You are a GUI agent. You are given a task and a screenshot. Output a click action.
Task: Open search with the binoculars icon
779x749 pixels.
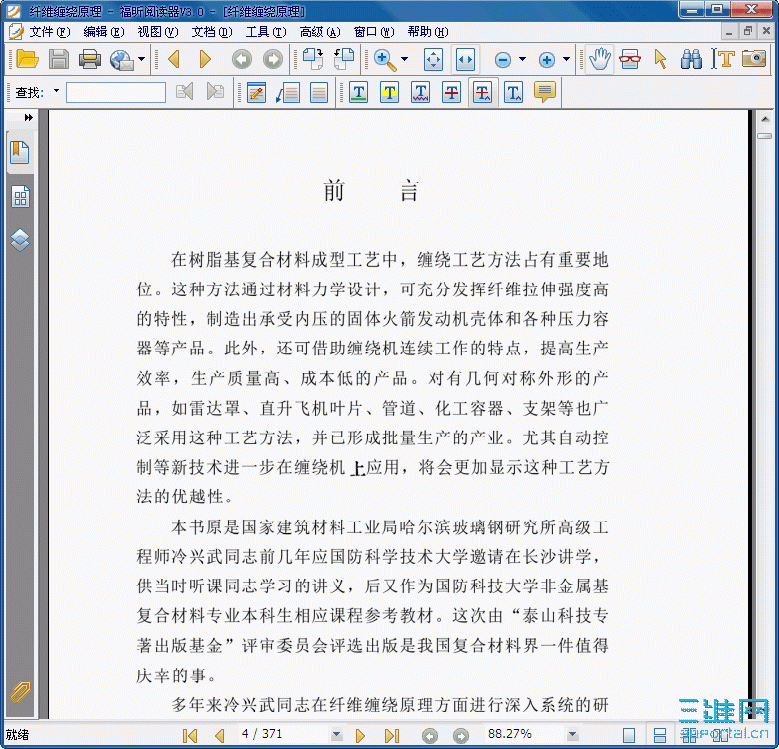click(691, 59)
